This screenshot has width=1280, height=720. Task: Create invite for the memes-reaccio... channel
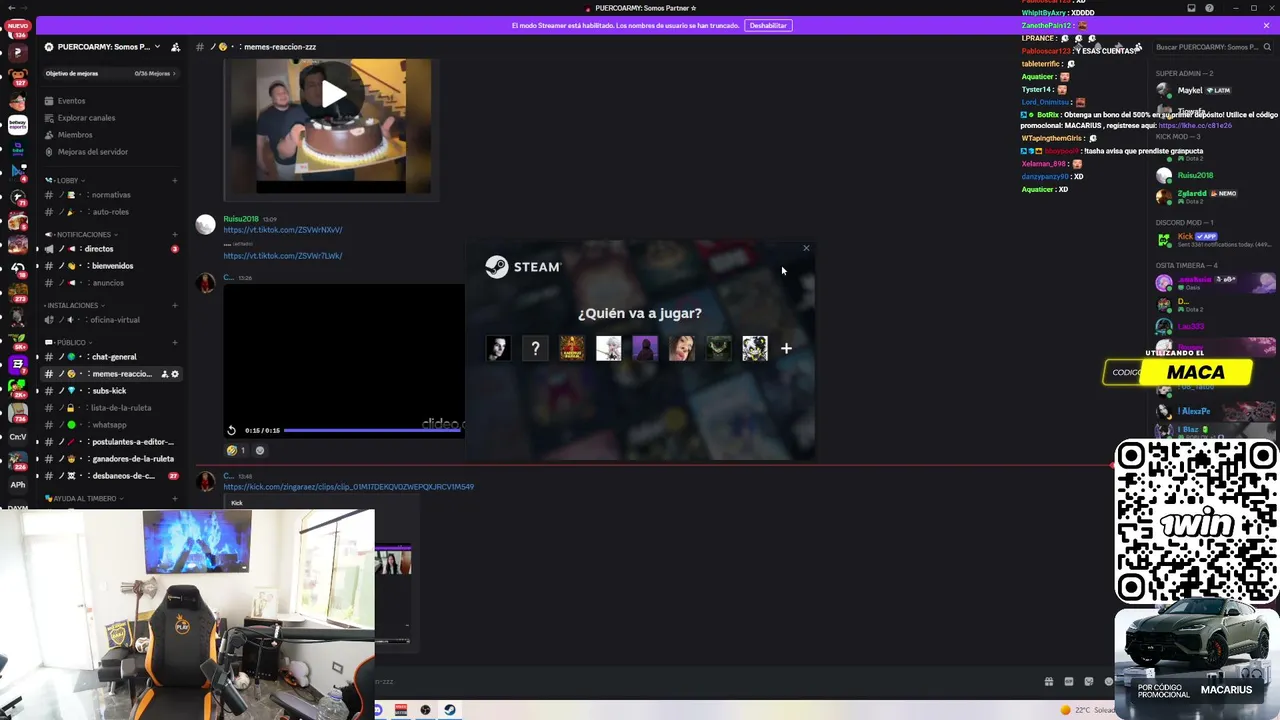(164, 374)
